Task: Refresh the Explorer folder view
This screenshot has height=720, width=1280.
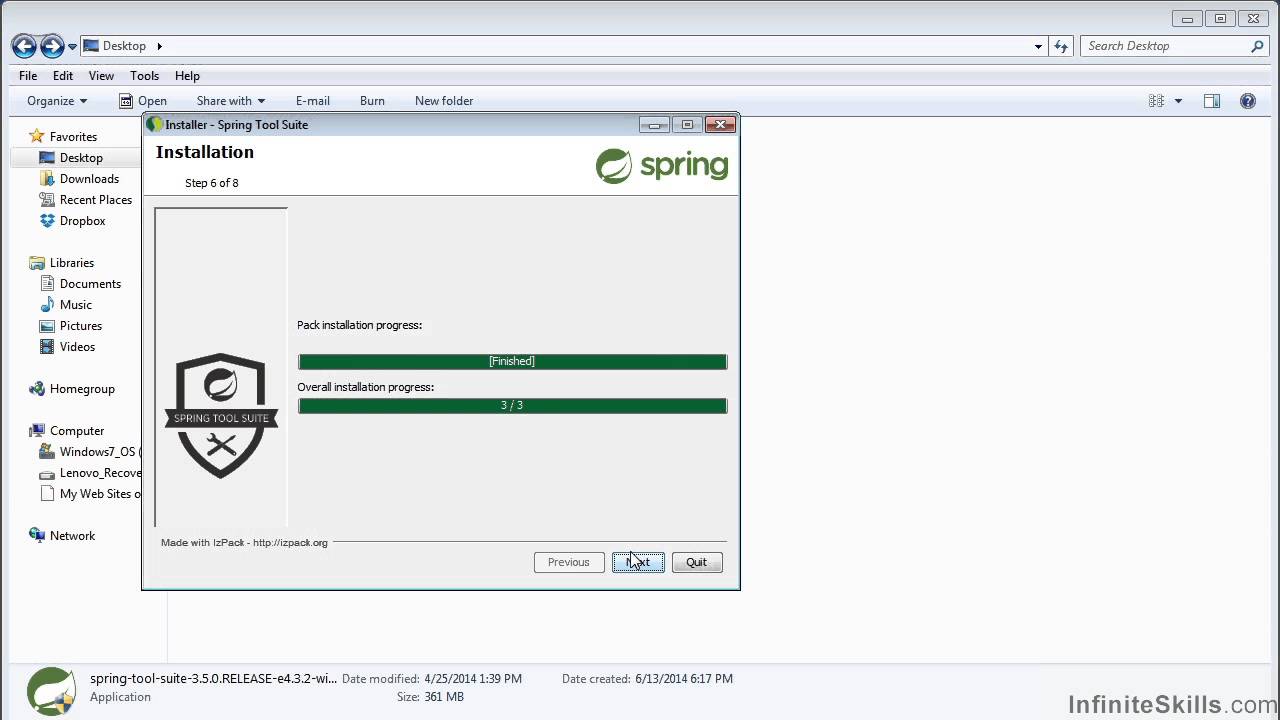Action: [x=1061, y=46]
